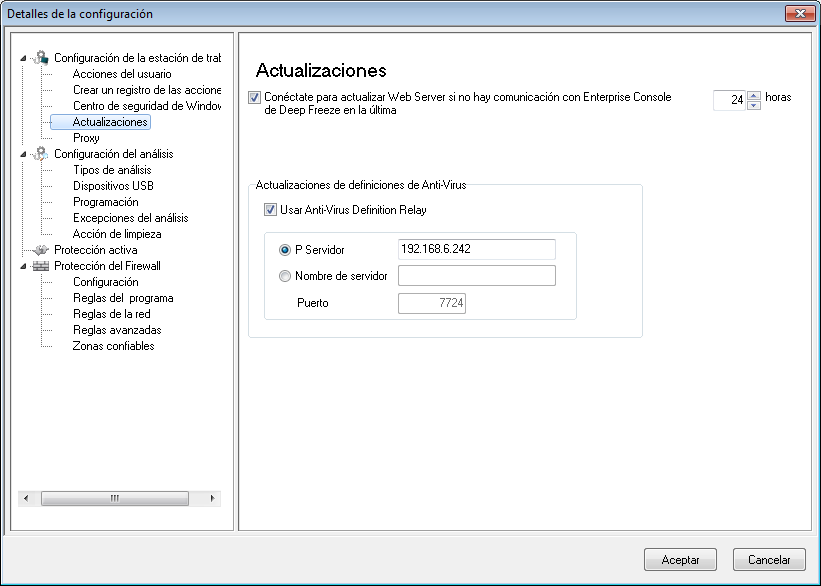Open Zonas confiables under Firewall
Image resolution: width=821 pixels, height=586 pixels.
click(114, 346)
